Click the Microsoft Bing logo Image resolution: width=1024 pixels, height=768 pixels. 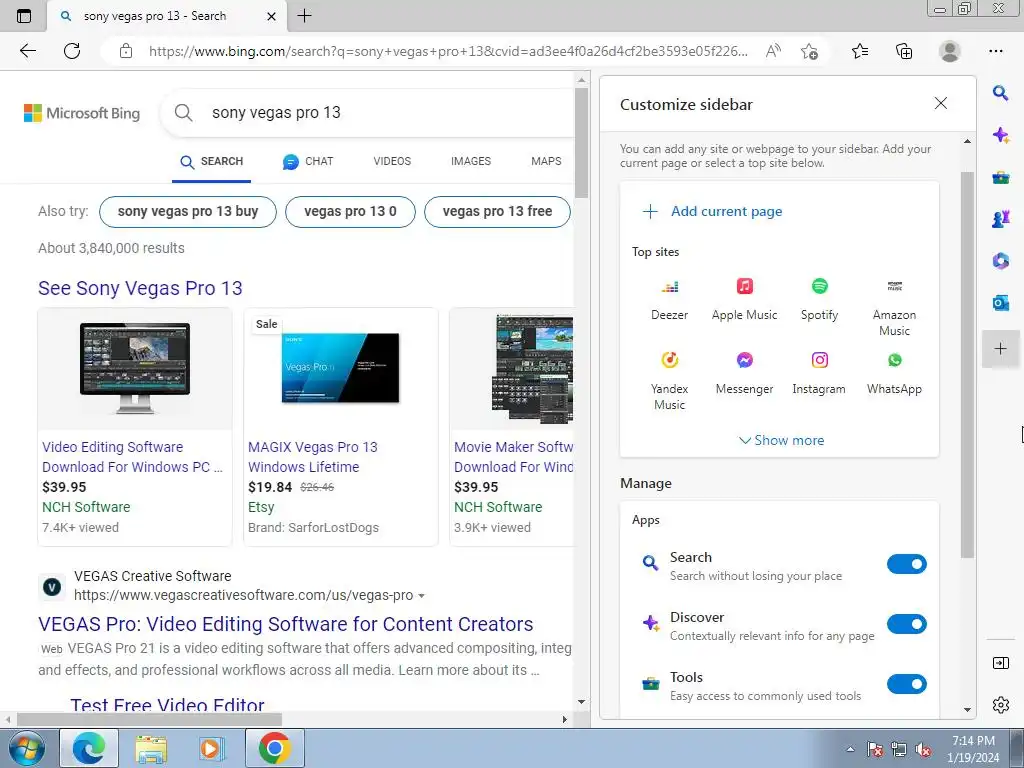(82, 113)
